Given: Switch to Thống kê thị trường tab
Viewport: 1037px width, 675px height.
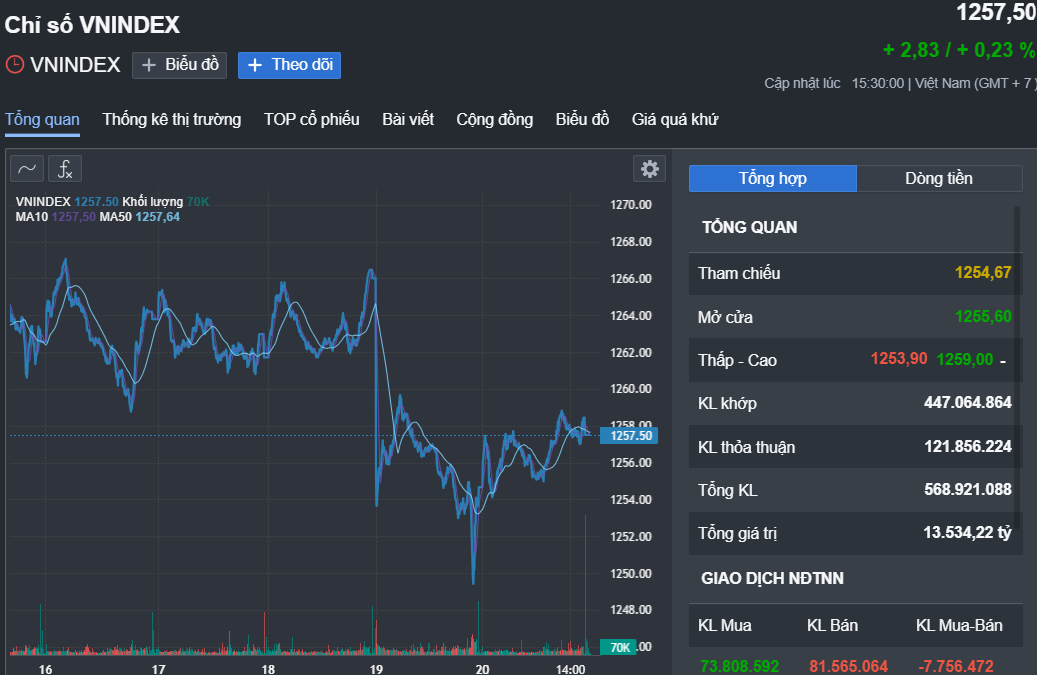Looking at the screenshot, I should pyautogui.click(x=171, y=120).
